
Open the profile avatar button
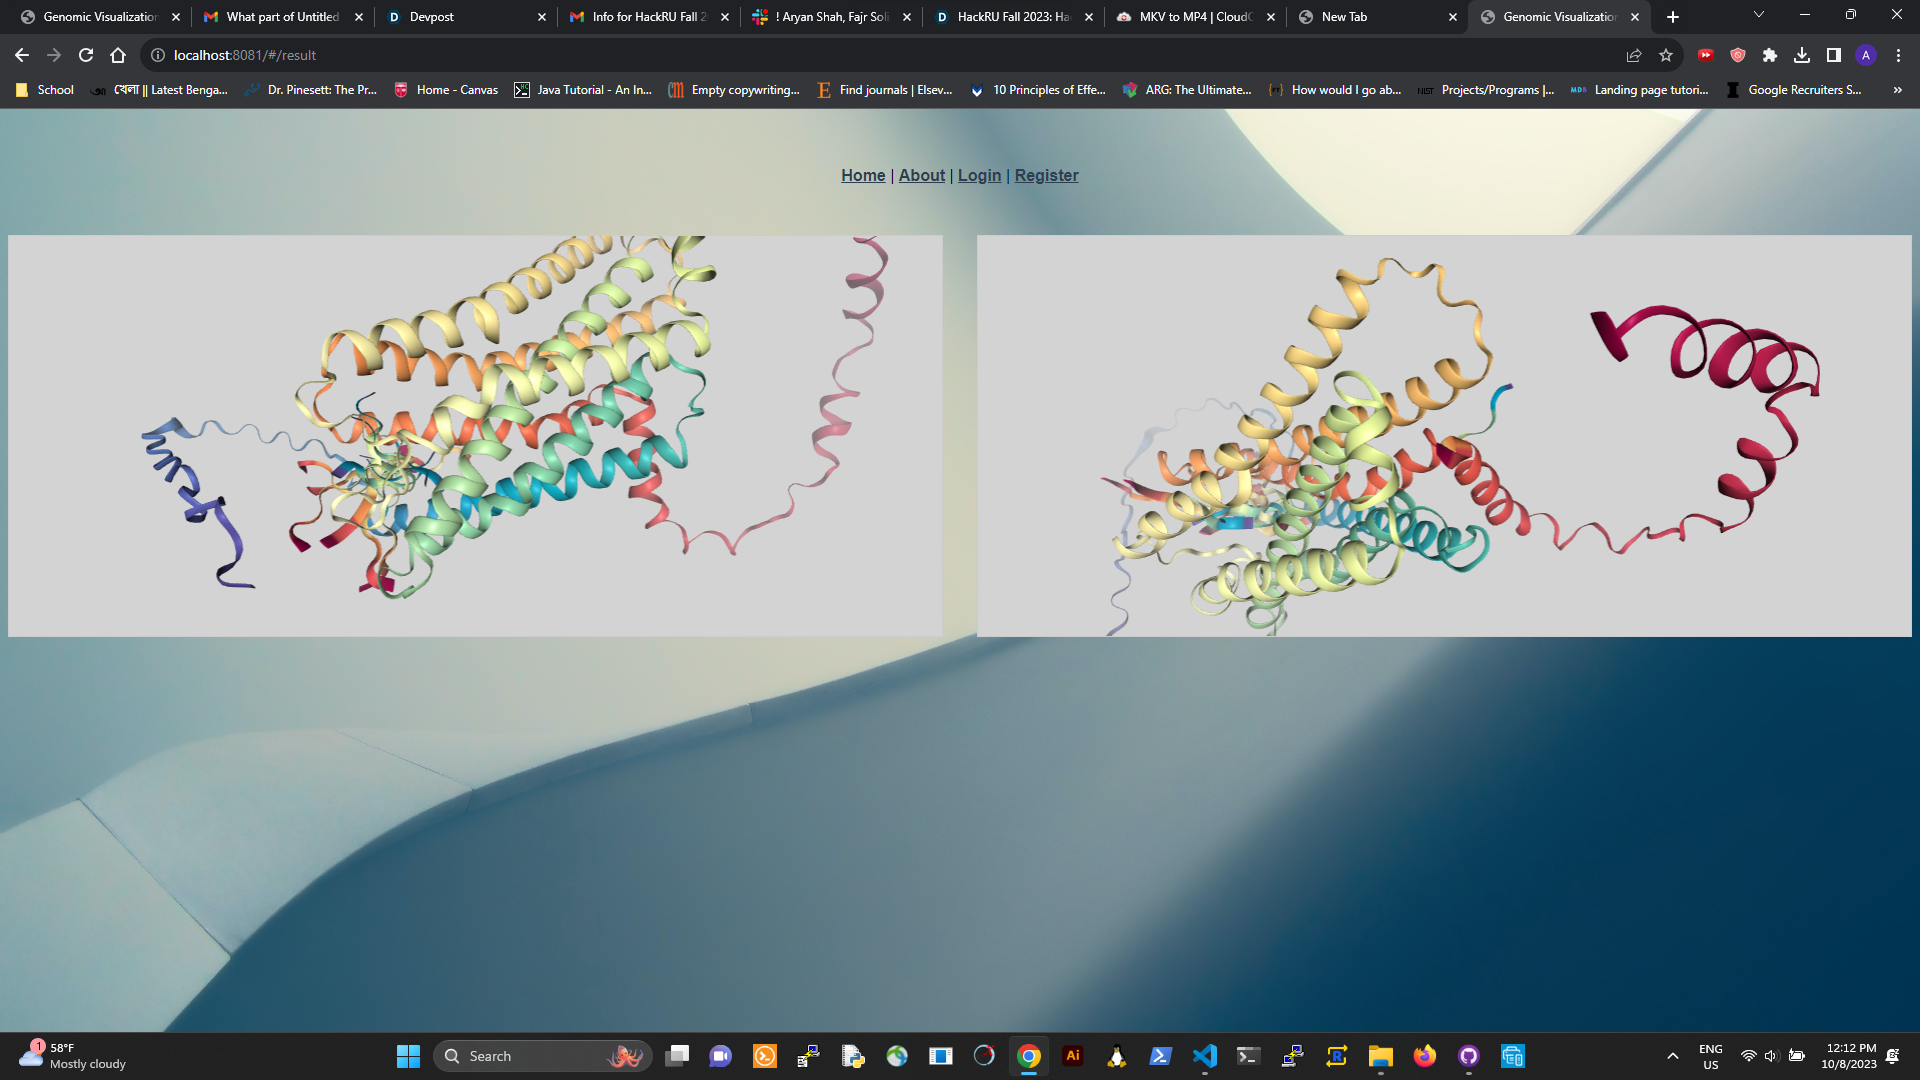(1866, 55)
